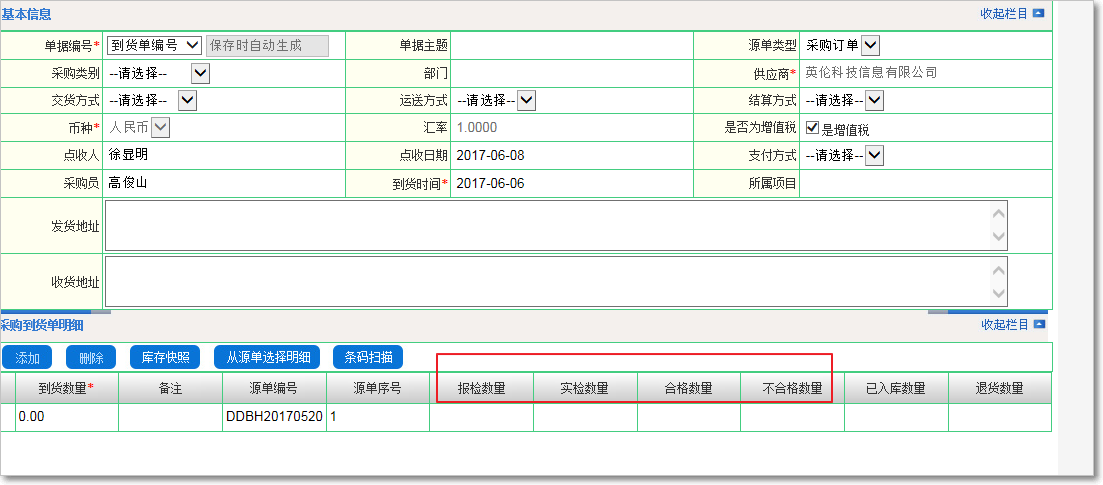Image resolution: width=1103 pixels, height=485 pixels.
Task: Open 库存快照 inventory snapshot
Action: tap(165, 357)
